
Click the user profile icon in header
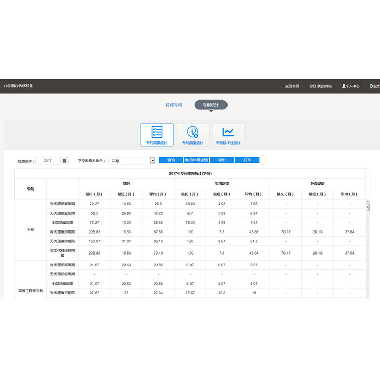point(344,86)
